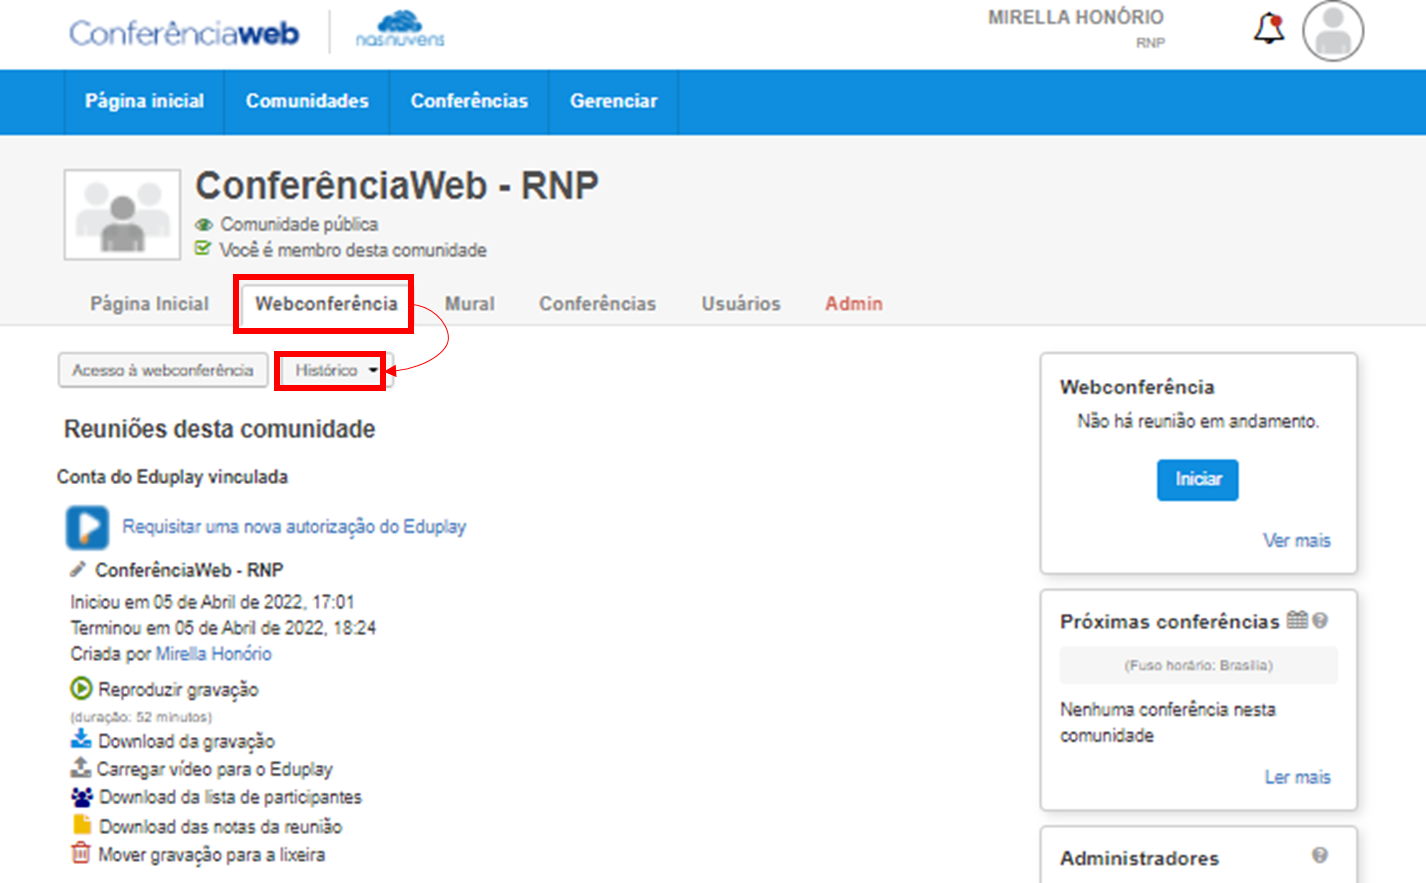Screen dimensions: 1426x883
Task: Select the Webconferência tab
Action: [326, 304]
